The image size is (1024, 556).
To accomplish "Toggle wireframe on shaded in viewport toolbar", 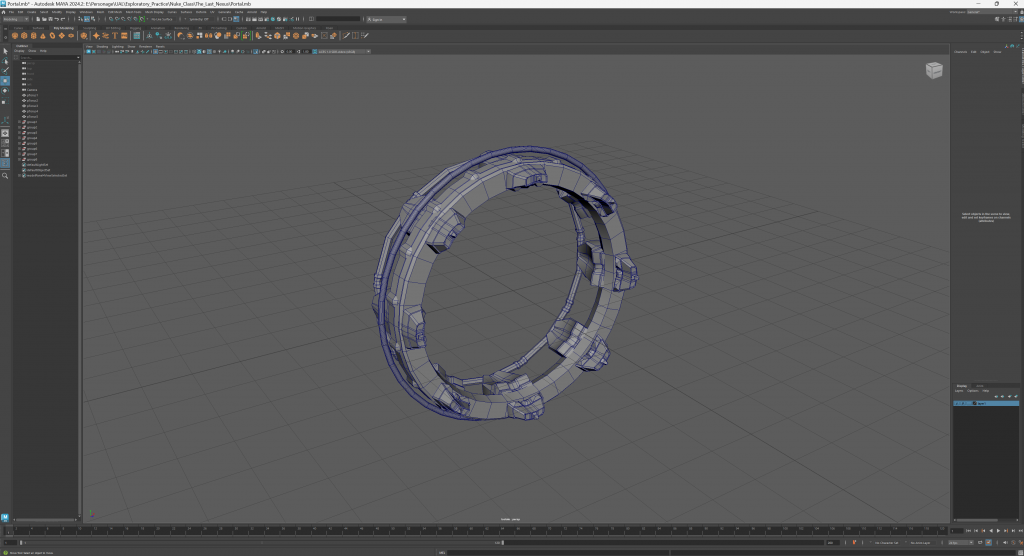I will point(209,52).
